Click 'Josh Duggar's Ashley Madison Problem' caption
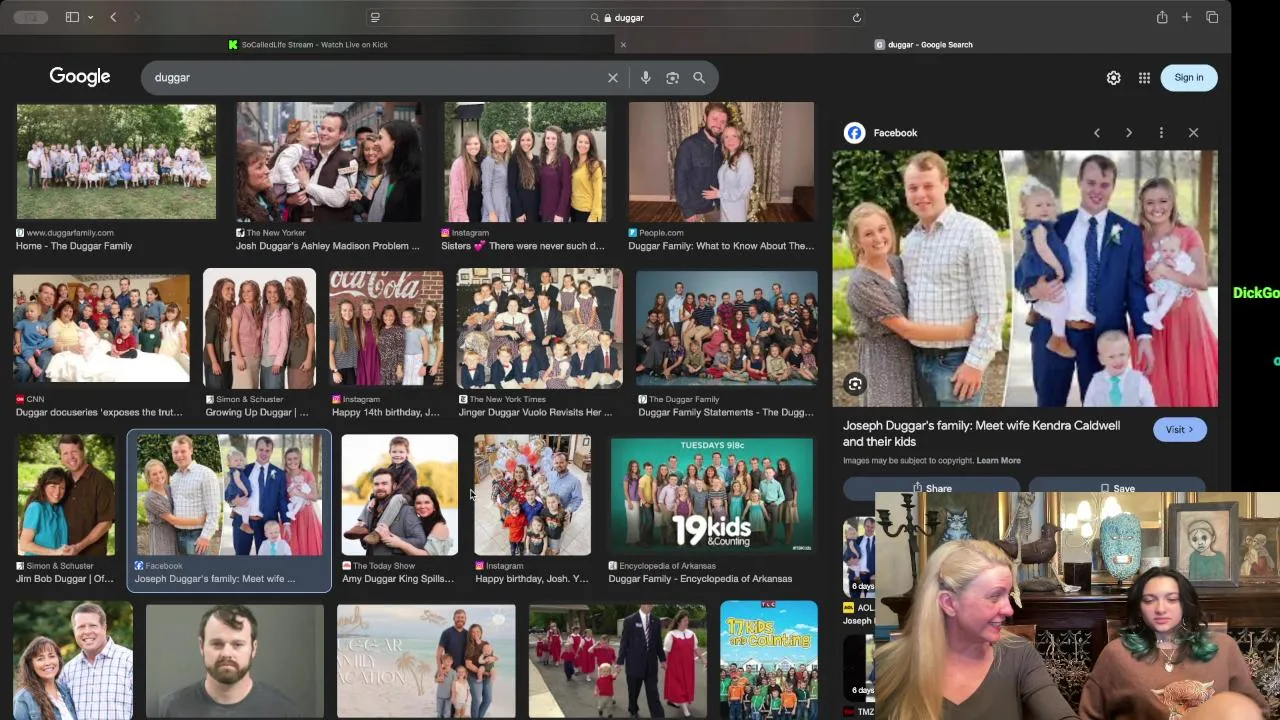Viewport: 1280px width, 720px height. point(328,246)
